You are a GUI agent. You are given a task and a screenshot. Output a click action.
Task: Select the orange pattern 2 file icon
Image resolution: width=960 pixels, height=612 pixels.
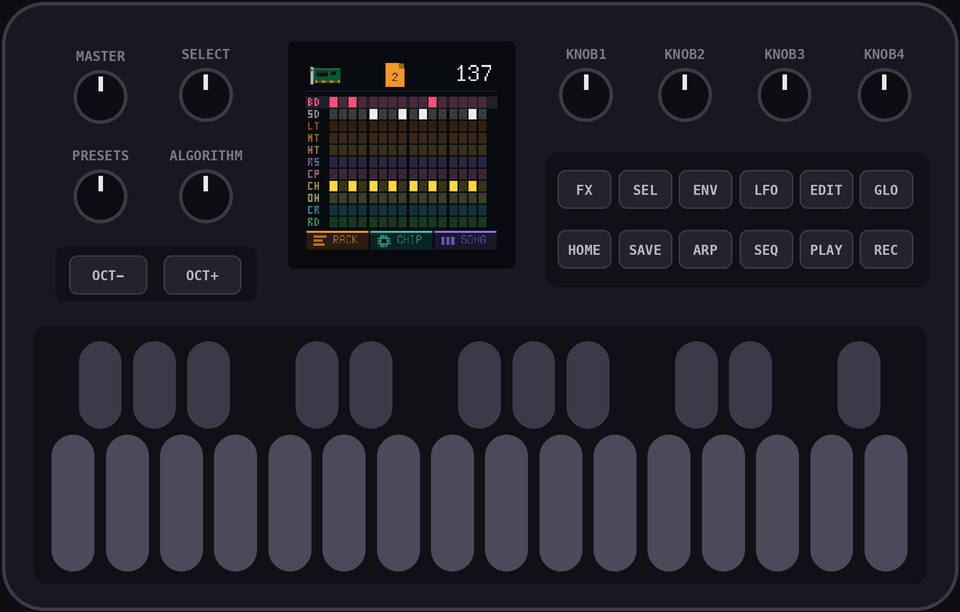[x=395, y=75]
